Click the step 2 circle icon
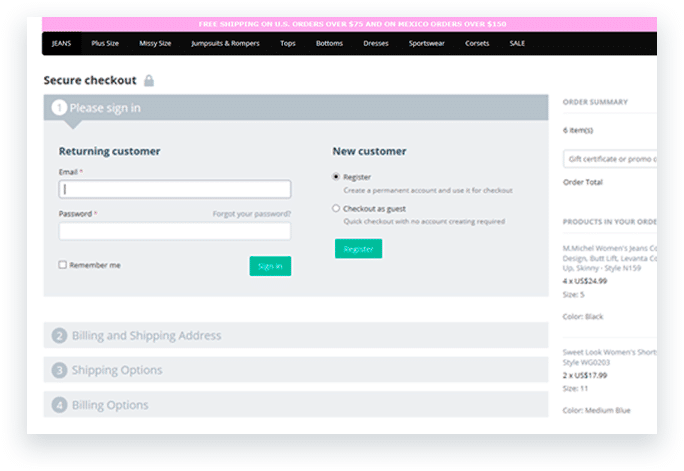 pyautogui.click(x=59, y=336)
